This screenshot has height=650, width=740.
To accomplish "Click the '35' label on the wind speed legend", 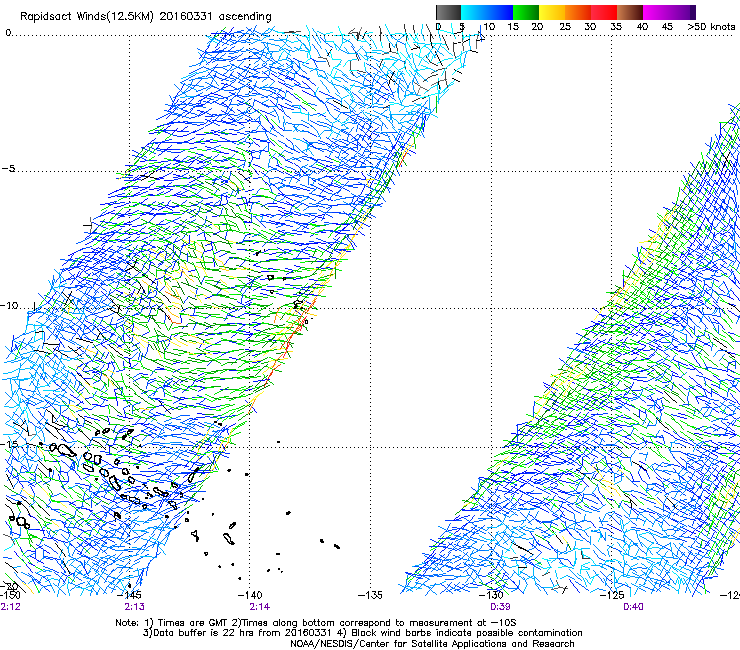I will [616, 26].
